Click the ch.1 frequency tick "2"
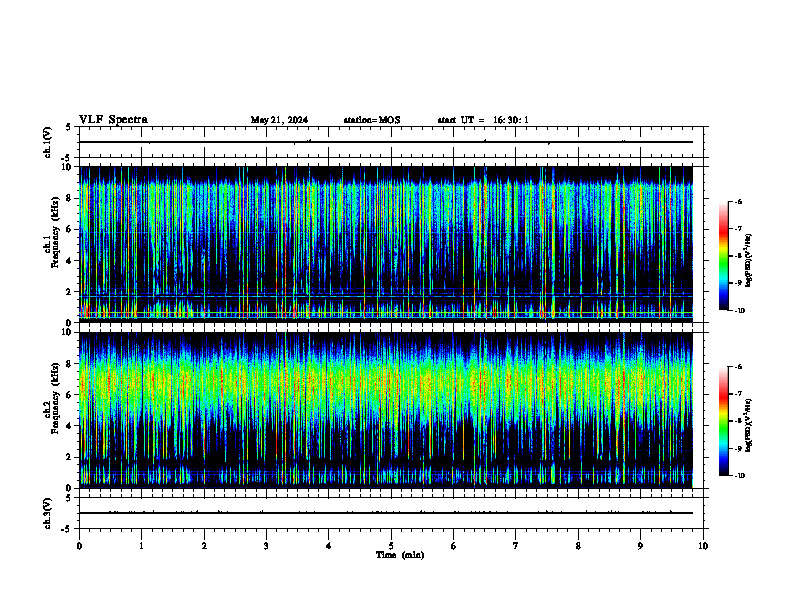Screen dimensions: 792x612 coord(70,292)
